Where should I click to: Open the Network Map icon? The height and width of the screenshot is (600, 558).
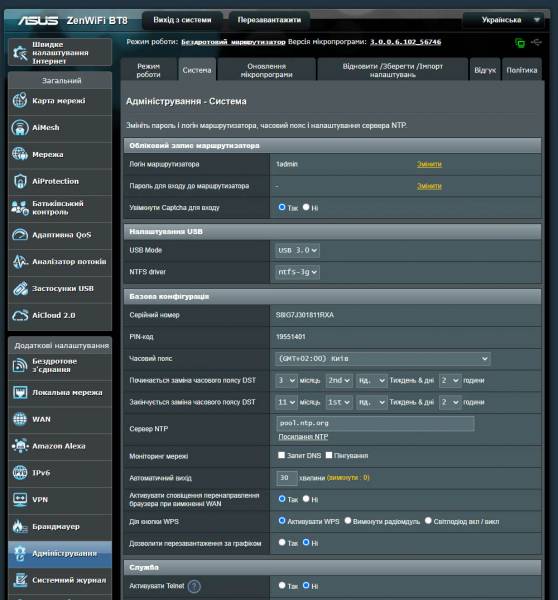pos(20,101)
